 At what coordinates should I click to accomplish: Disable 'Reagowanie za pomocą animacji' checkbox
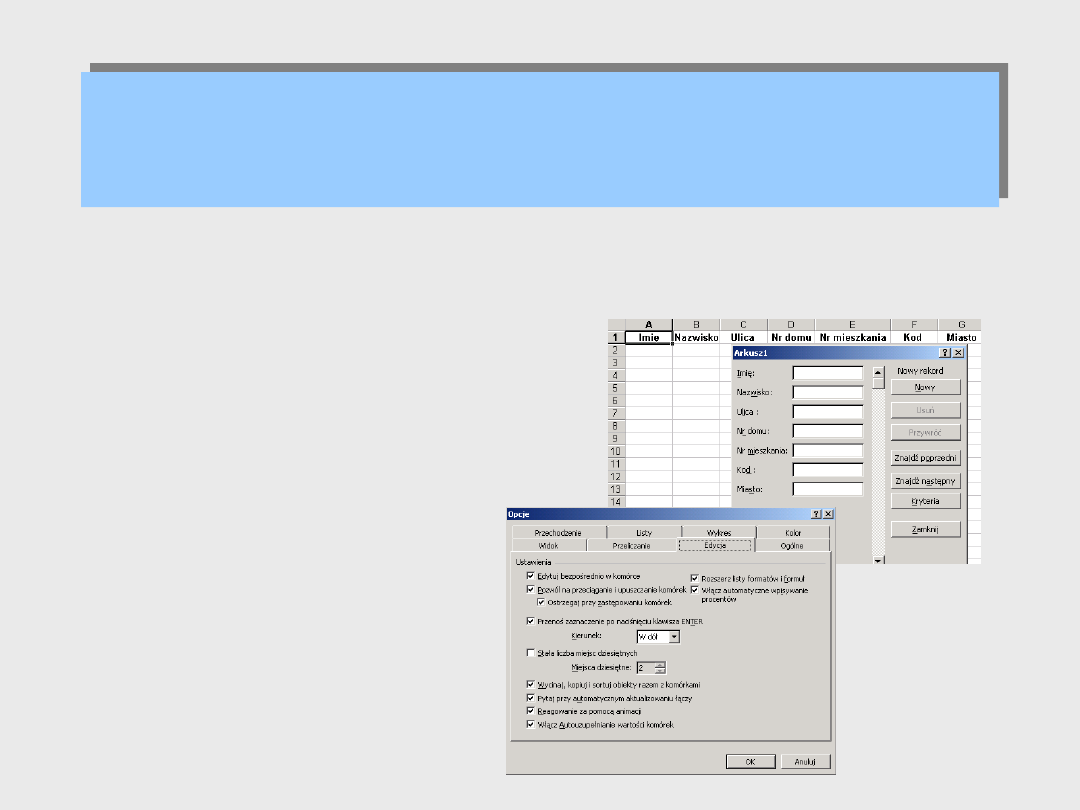530,711
